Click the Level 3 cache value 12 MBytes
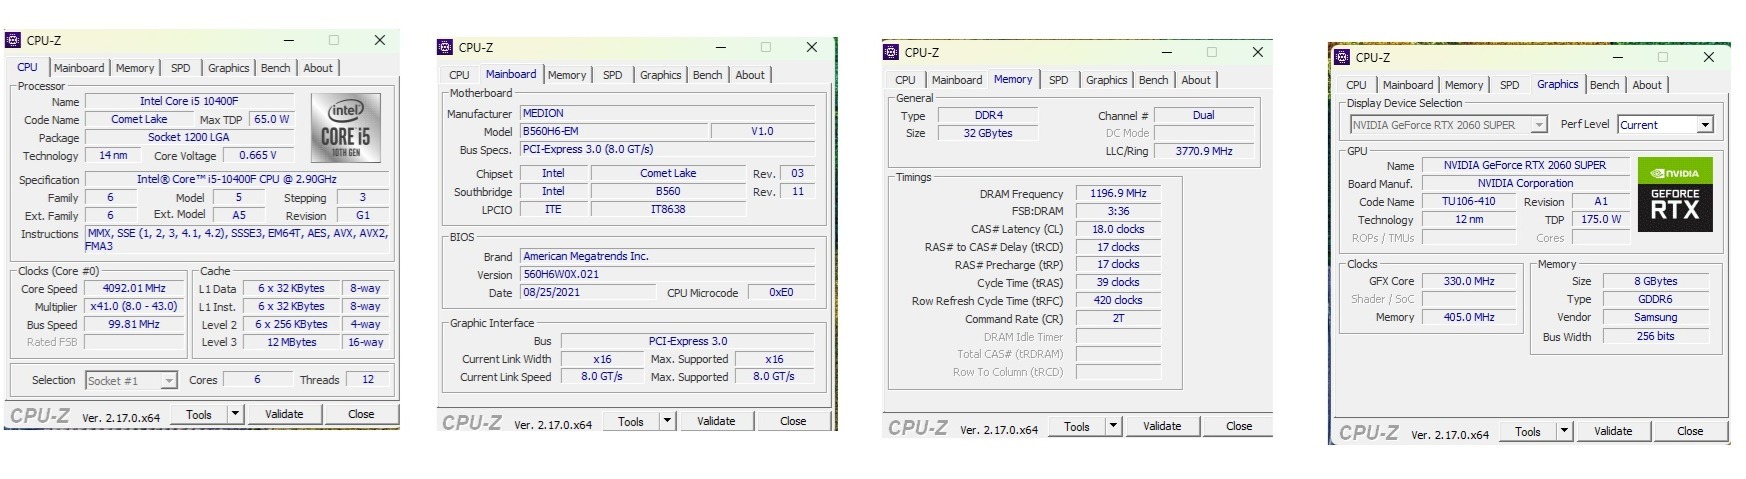The height and width of the screenshot is (479, 1746). click(x=291, y=342)
